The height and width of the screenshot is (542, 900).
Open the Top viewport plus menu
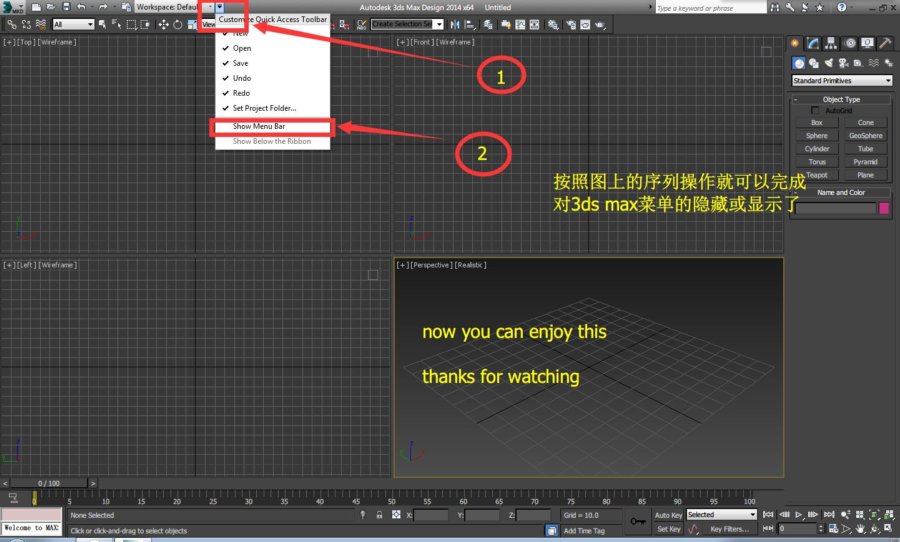point(9,42)
